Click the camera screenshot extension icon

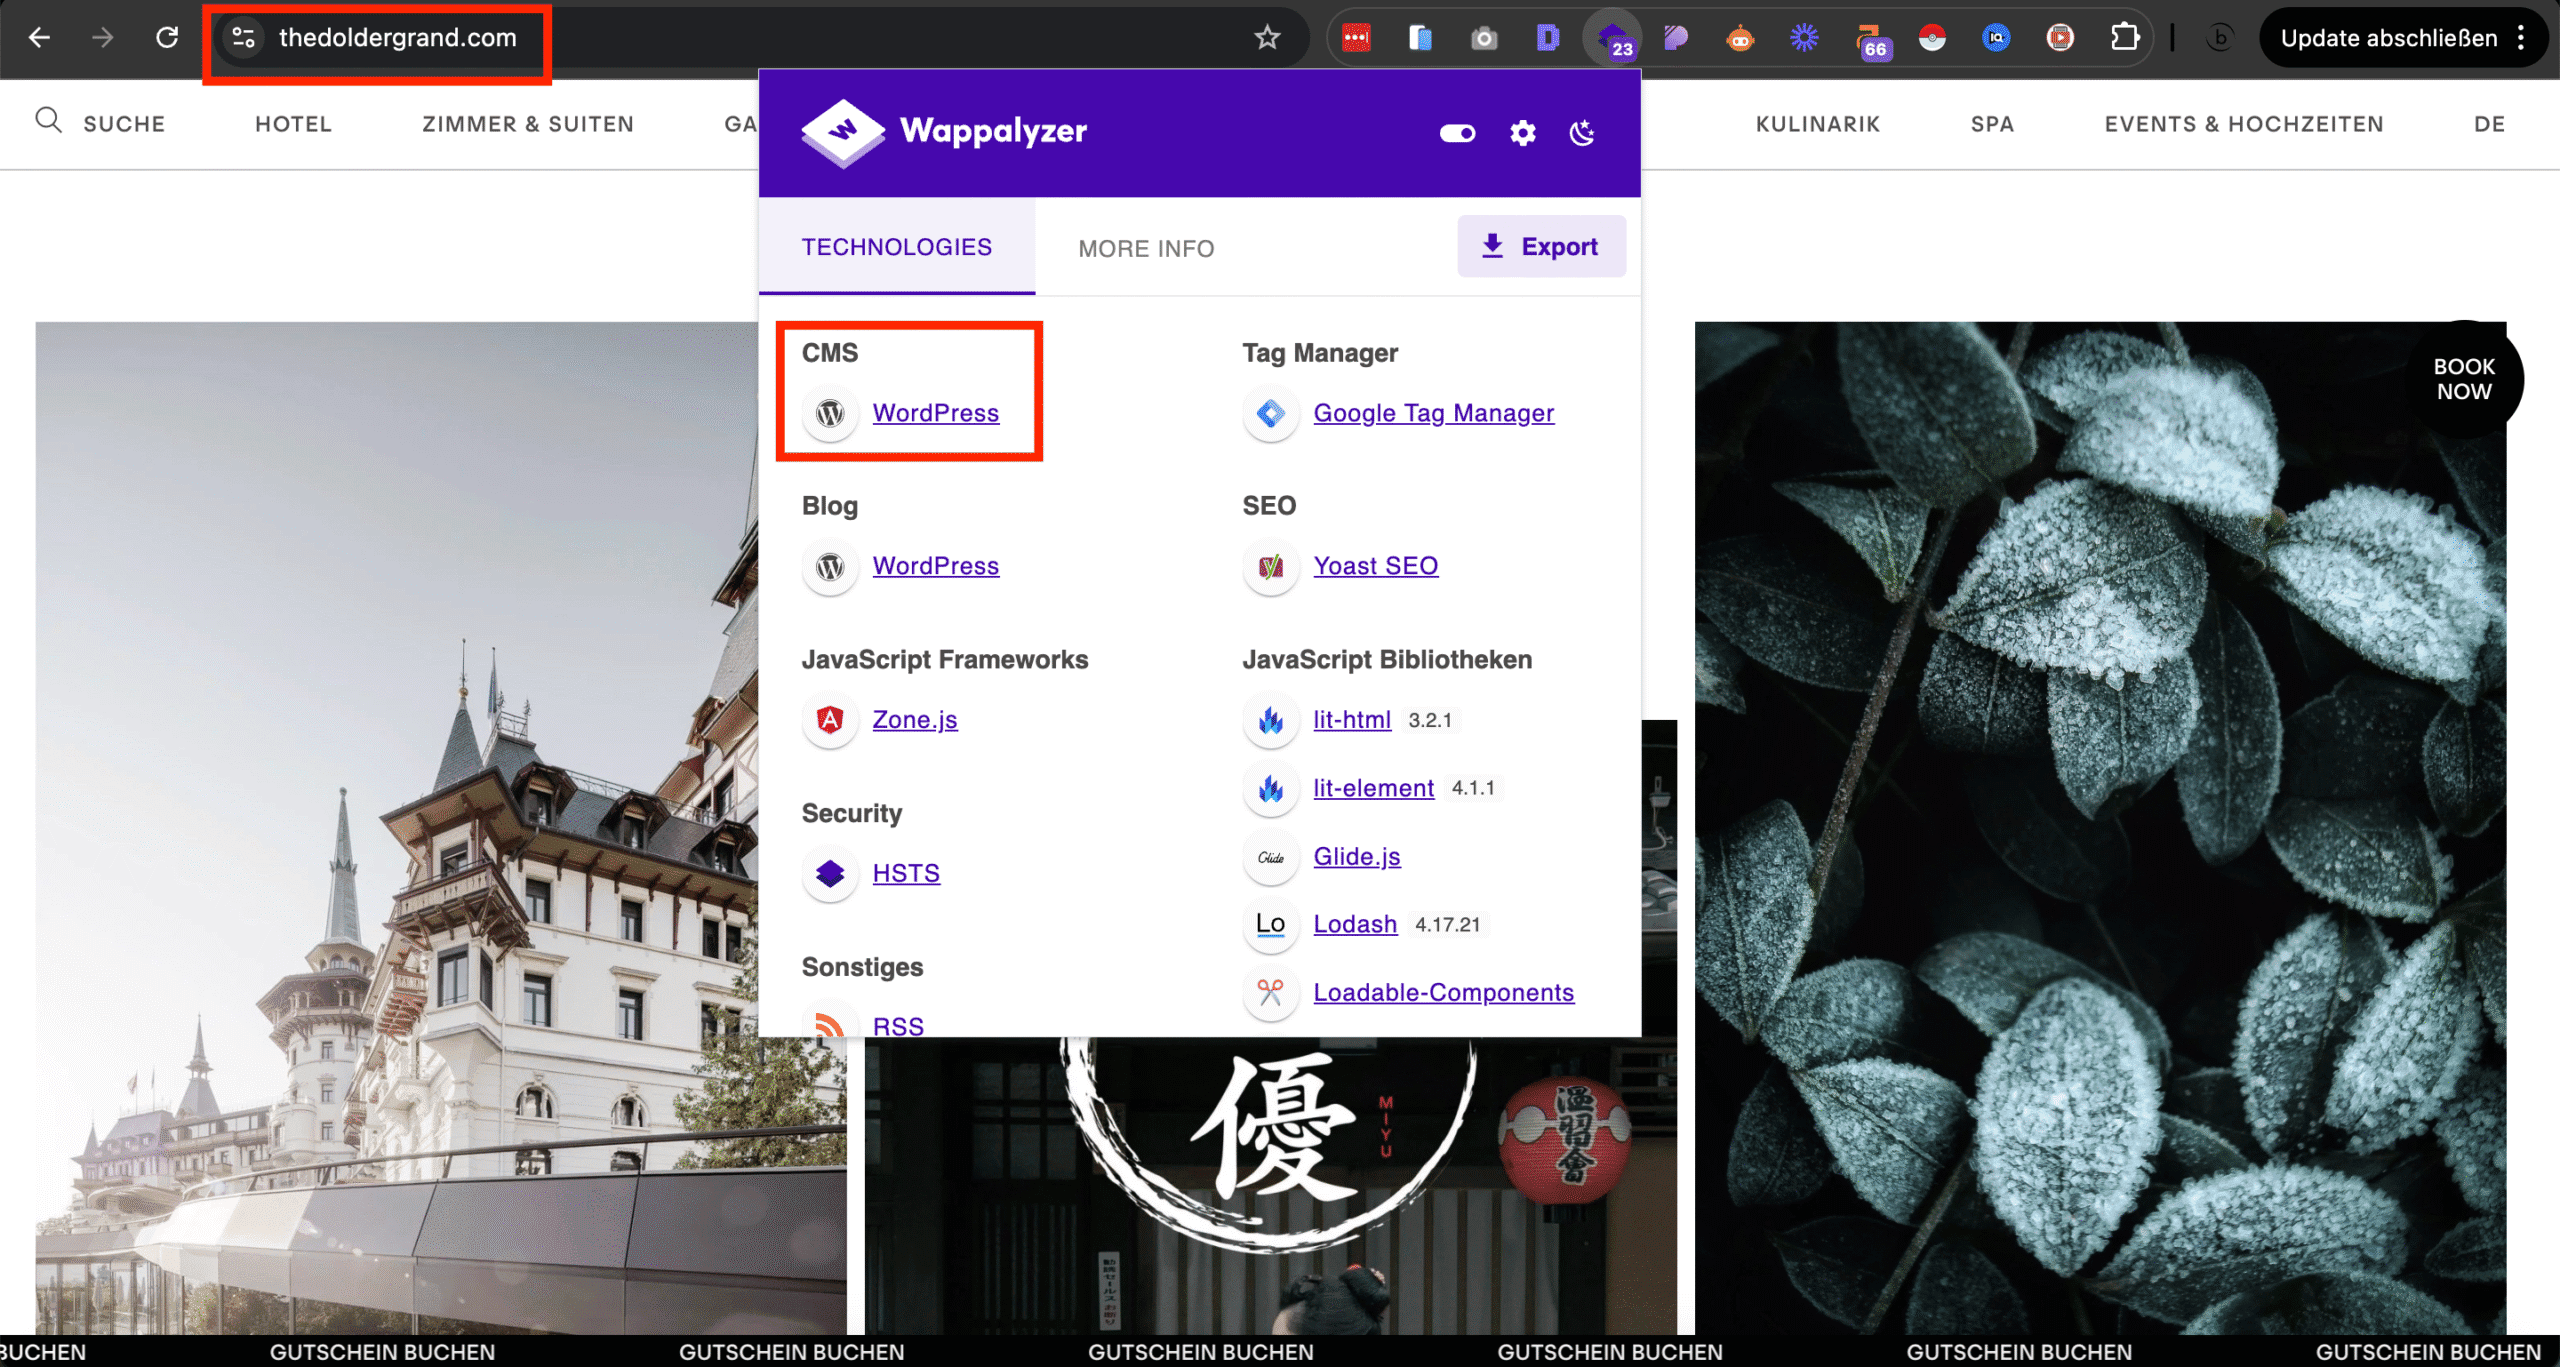click(1484, 39)
